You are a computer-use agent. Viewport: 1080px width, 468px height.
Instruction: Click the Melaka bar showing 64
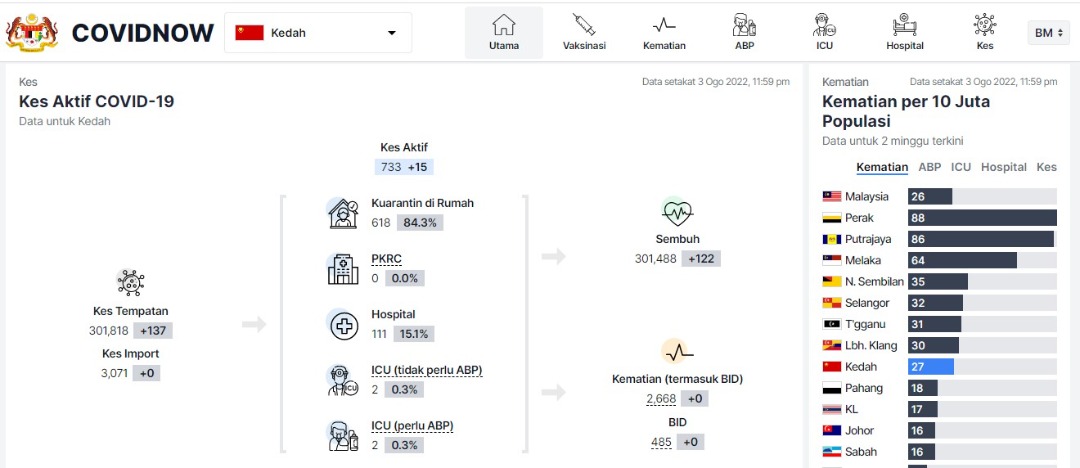click(962, 261)
